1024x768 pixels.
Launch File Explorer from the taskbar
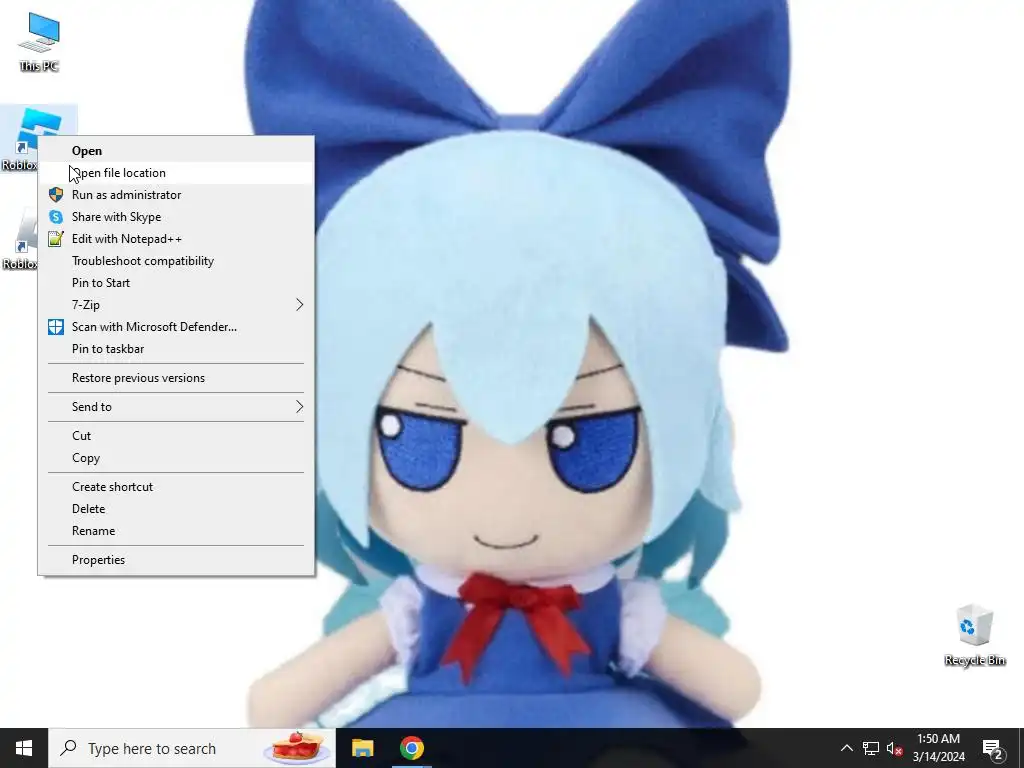coord(362,748)
